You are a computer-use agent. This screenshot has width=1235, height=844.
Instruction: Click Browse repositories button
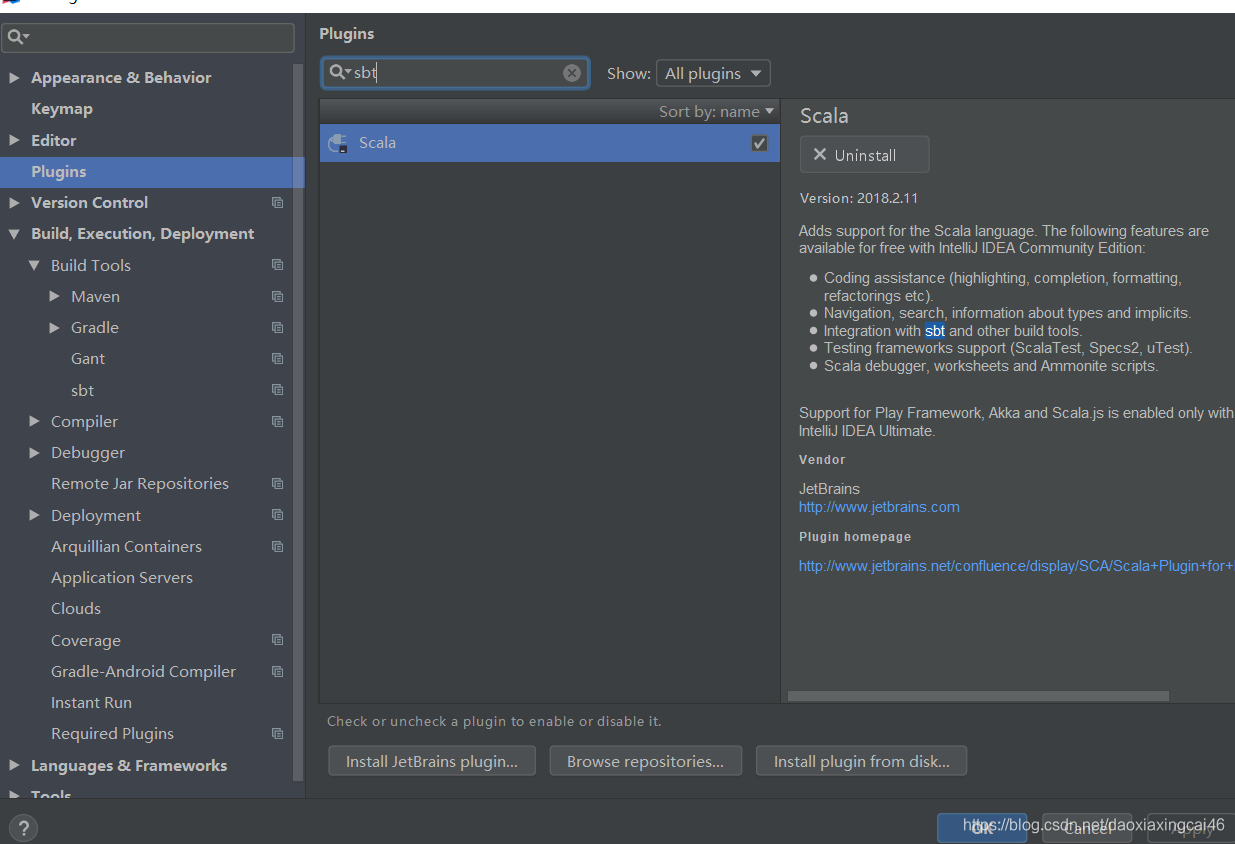click(645, 761)
